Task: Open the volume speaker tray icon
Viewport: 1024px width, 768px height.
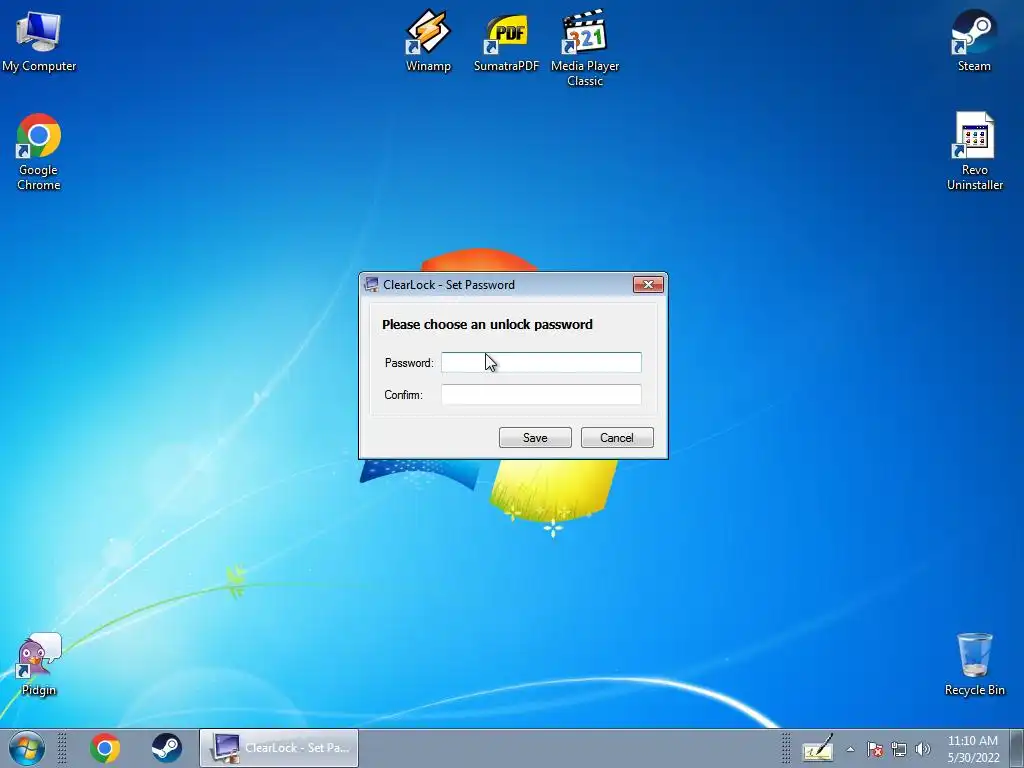Action: (923, 749)
